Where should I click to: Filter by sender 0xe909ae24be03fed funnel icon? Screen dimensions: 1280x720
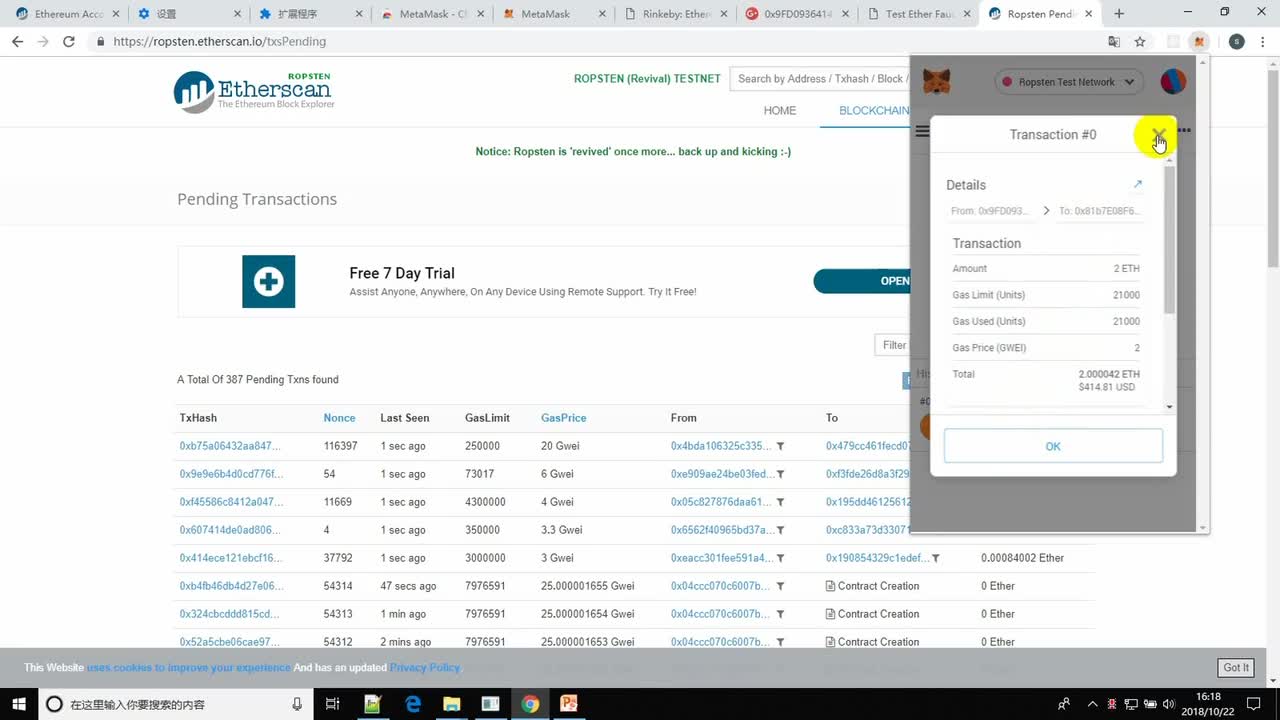click(x=780, y=474)
